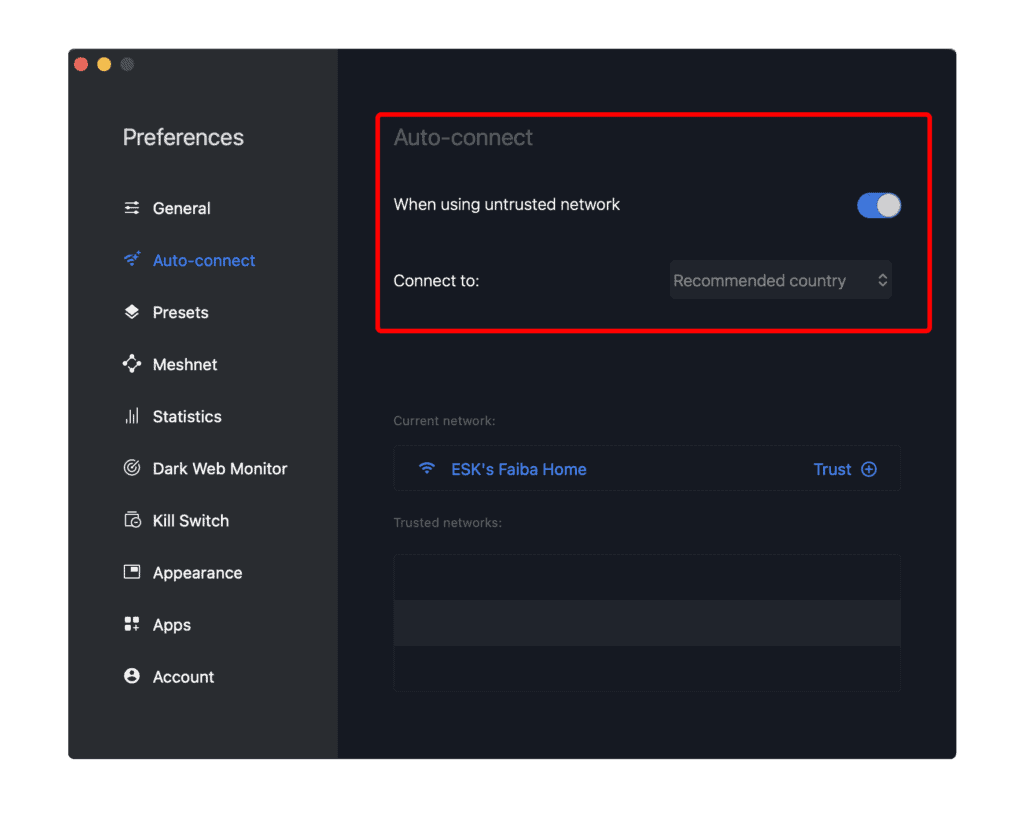
Task: Click the General sliders icon
Action: [x=132, y=208]
